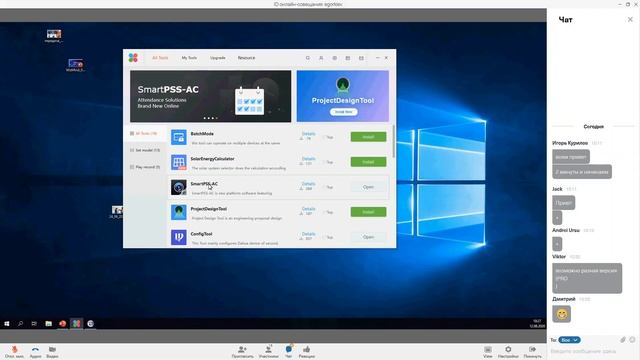Open the user account icon in ToolBox
640x360 pixels.
tap(321, 58)
